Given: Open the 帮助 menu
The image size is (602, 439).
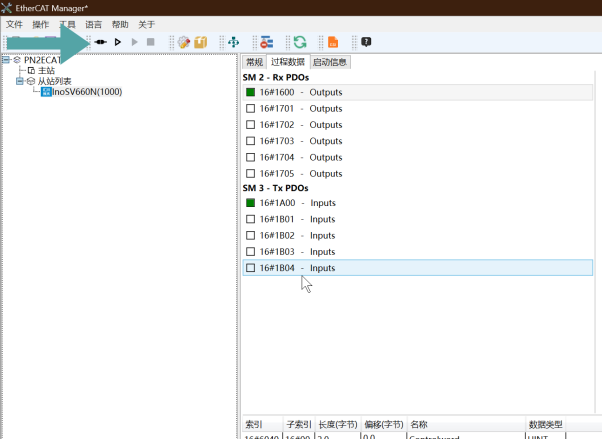Looking at the screenshot, I should pyautogui.click(x=120, y=25).
